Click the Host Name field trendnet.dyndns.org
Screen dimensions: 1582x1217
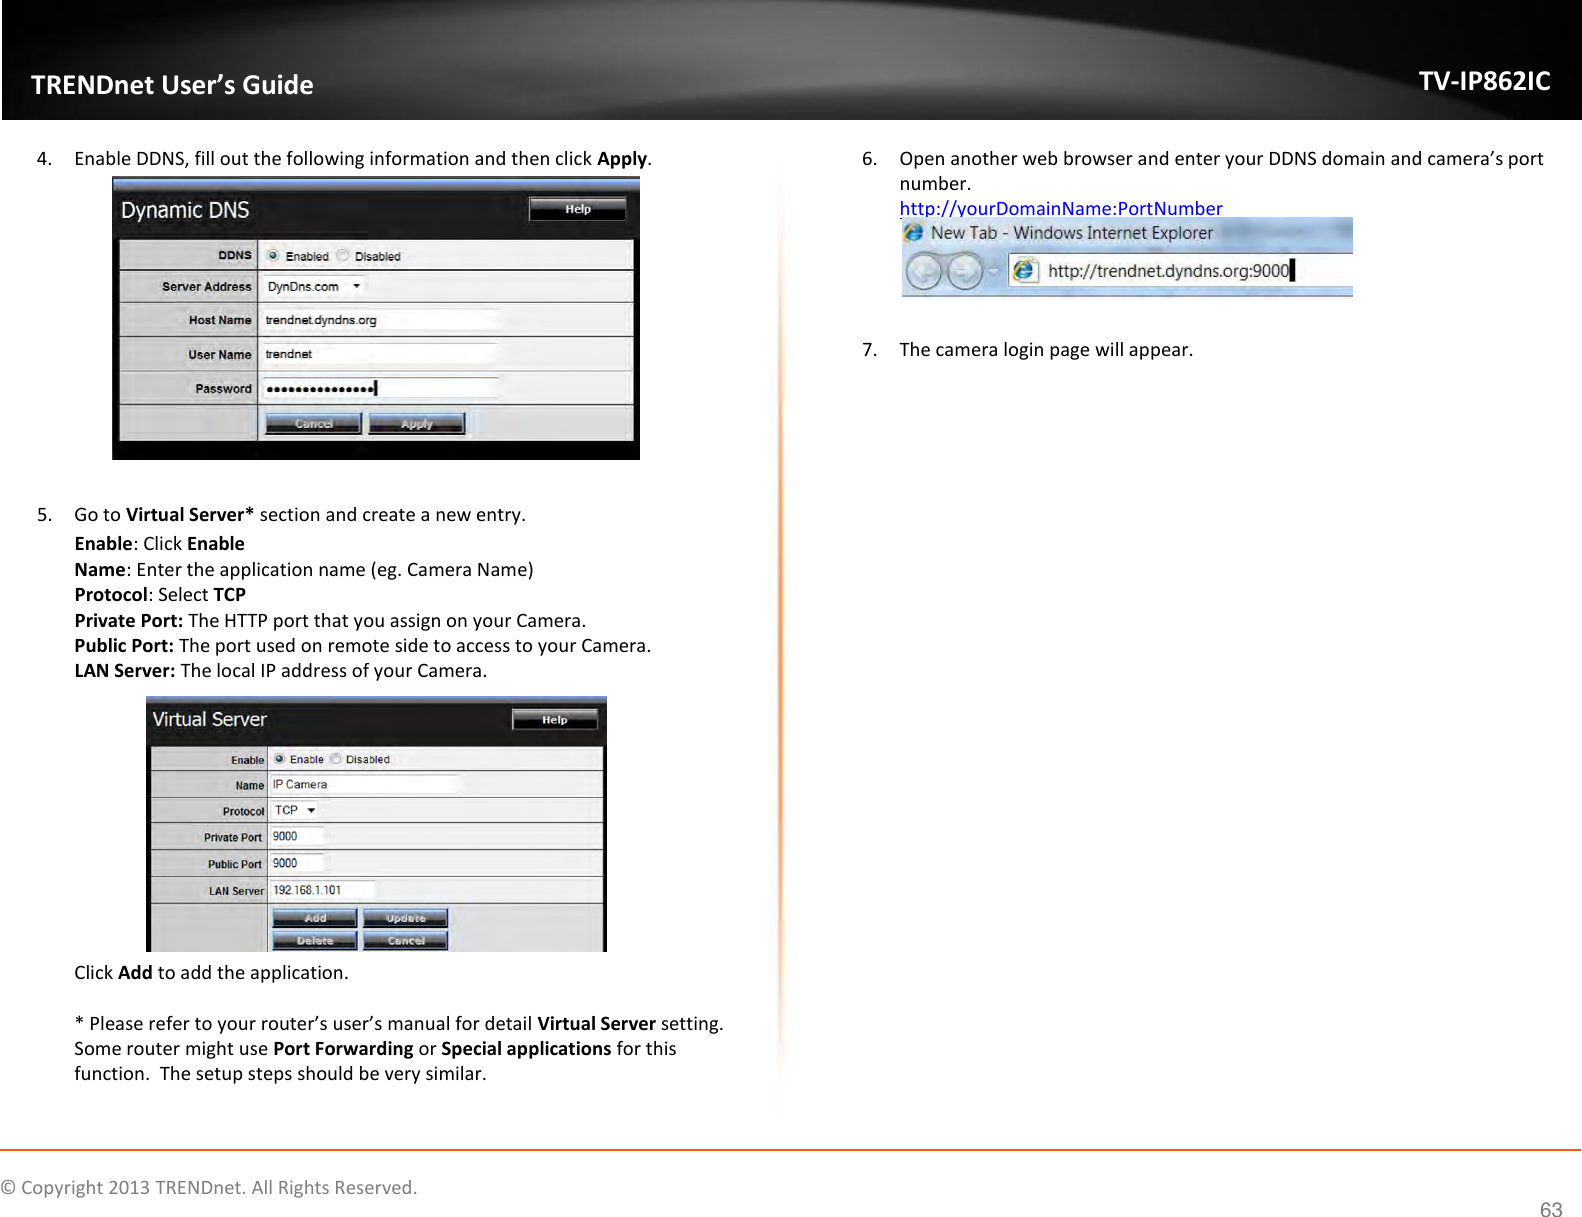tap(380, 320)
